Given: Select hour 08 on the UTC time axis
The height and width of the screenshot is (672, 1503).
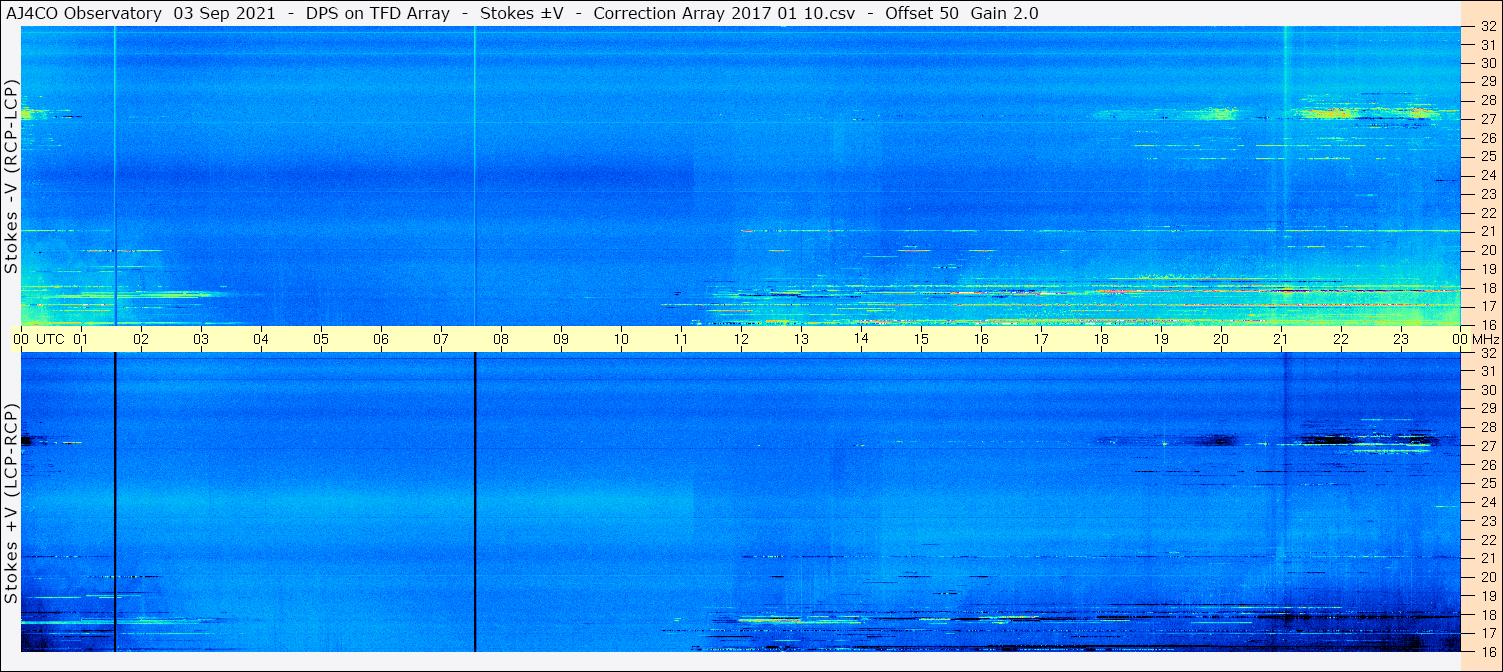Looking at the screenshot, I should pos(501,339).
